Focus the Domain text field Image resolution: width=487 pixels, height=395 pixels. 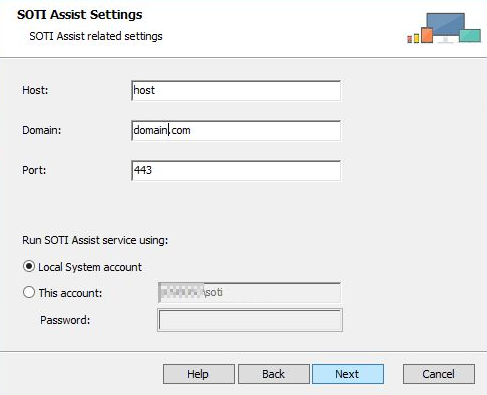[236, 130]
